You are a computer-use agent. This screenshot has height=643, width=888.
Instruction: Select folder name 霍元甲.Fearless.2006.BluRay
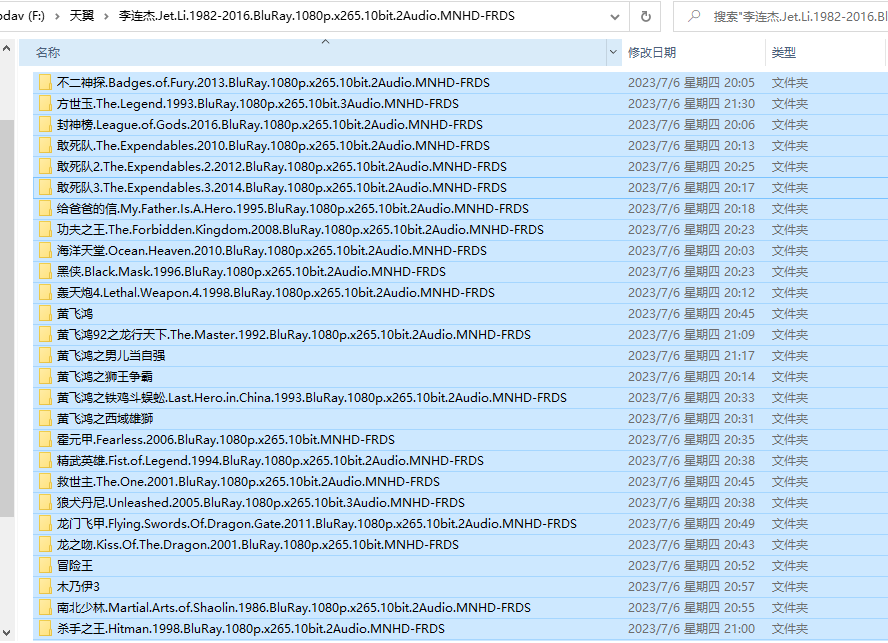click(x=225, y=440)
